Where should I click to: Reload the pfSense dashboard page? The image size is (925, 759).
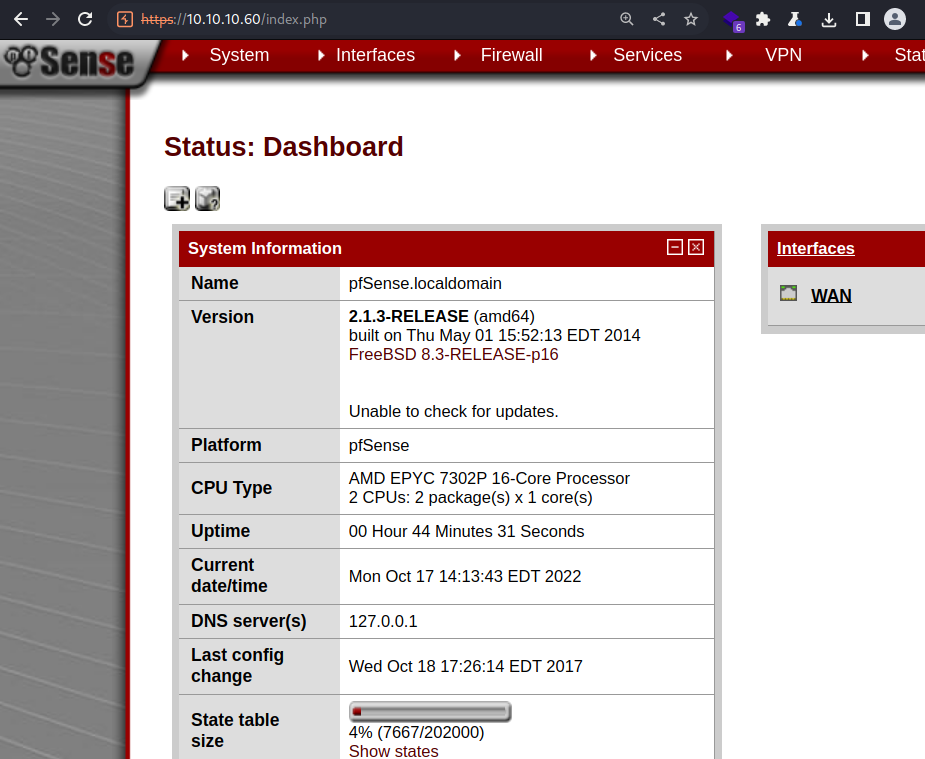click(x=85, y=19)
